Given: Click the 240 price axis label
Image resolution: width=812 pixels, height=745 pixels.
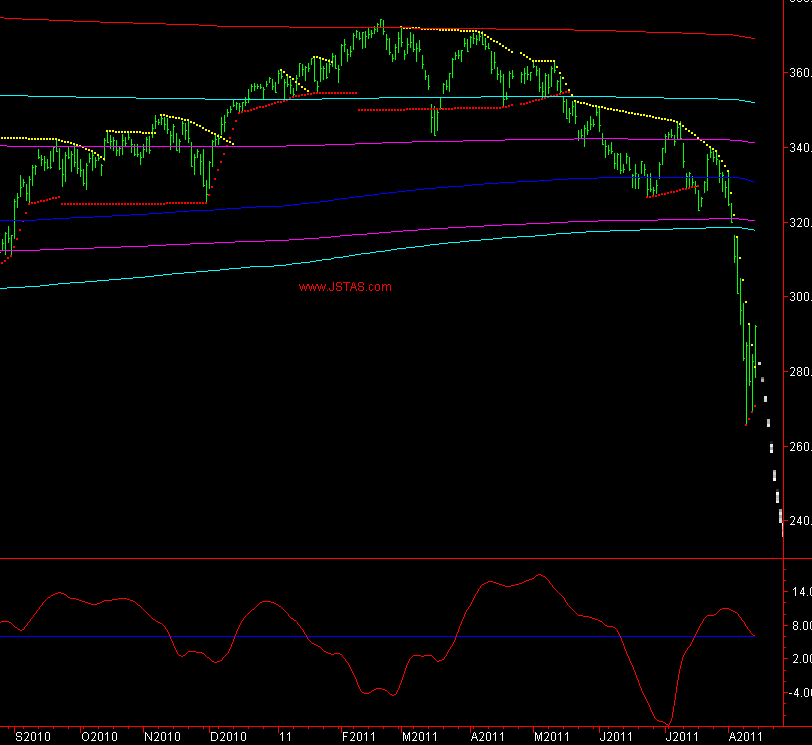Looking at the screenshot, I should [x=797, y=521].
